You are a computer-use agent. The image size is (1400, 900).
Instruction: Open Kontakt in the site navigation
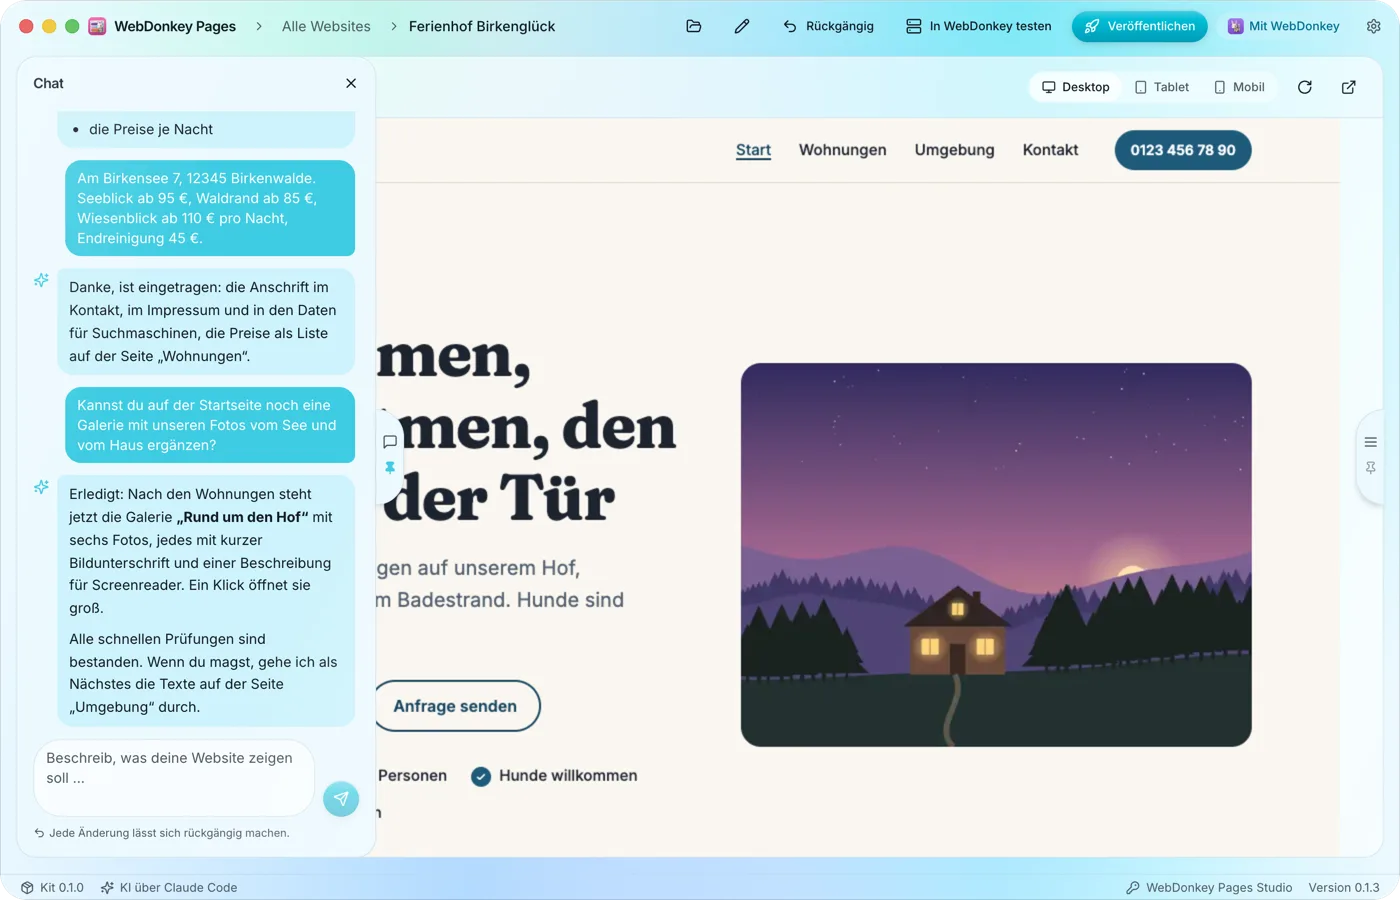coord(1050,150)
